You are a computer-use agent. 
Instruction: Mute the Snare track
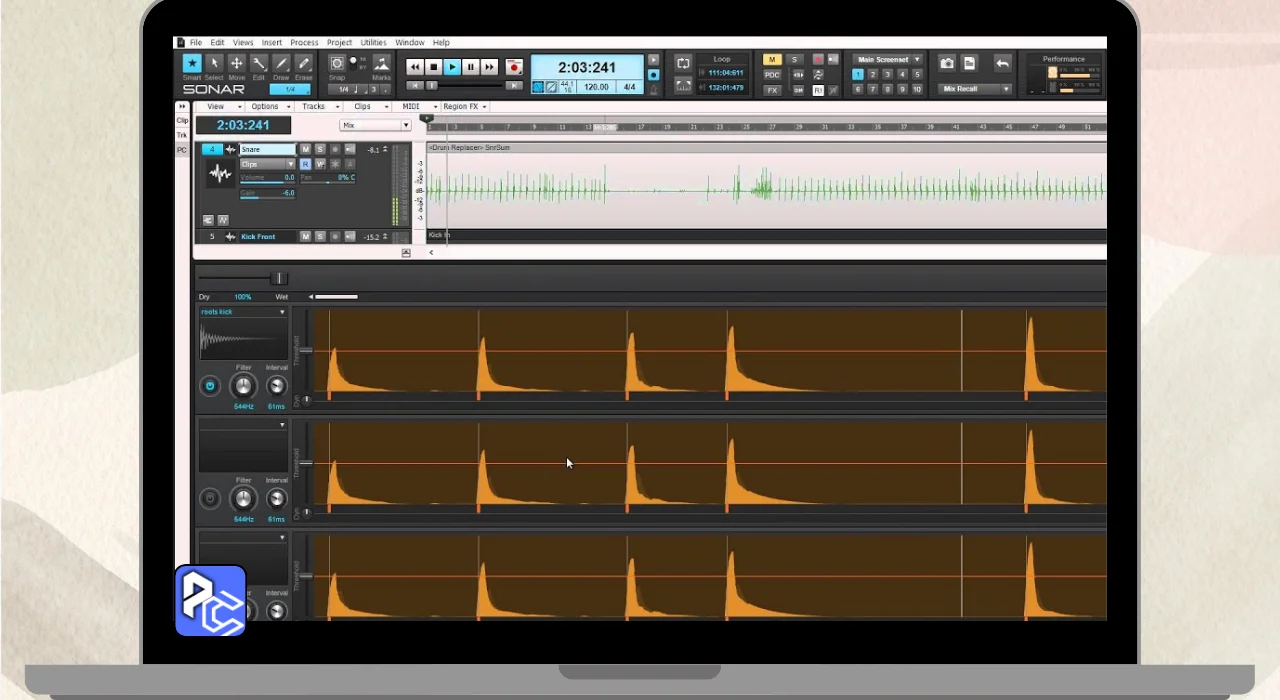306,149
